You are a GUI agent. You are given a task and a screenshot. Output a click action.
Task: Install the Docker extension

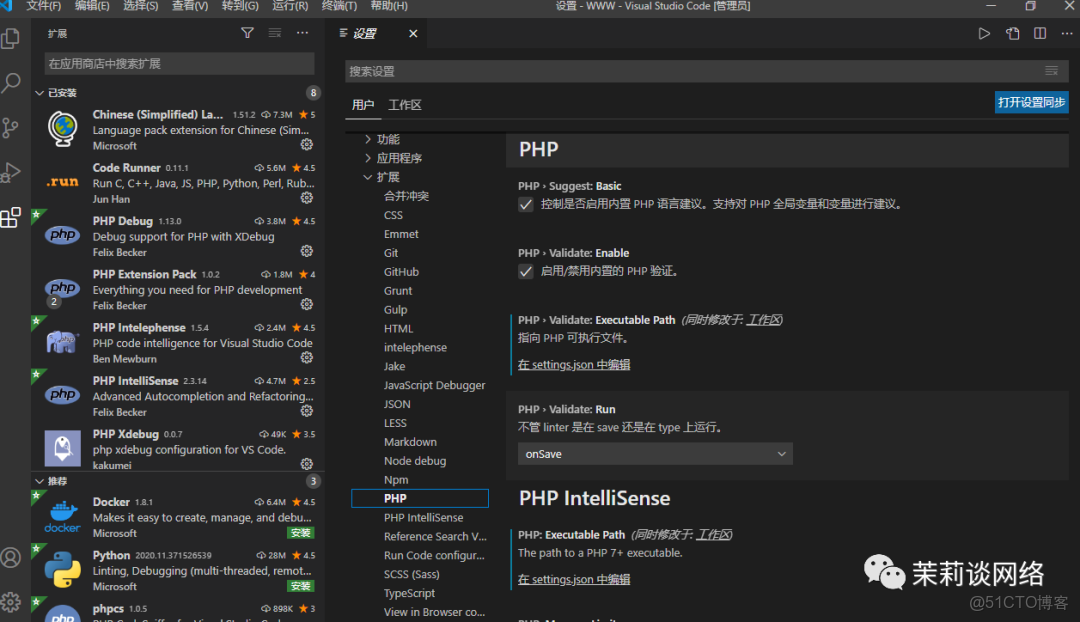tap(300, 532)
